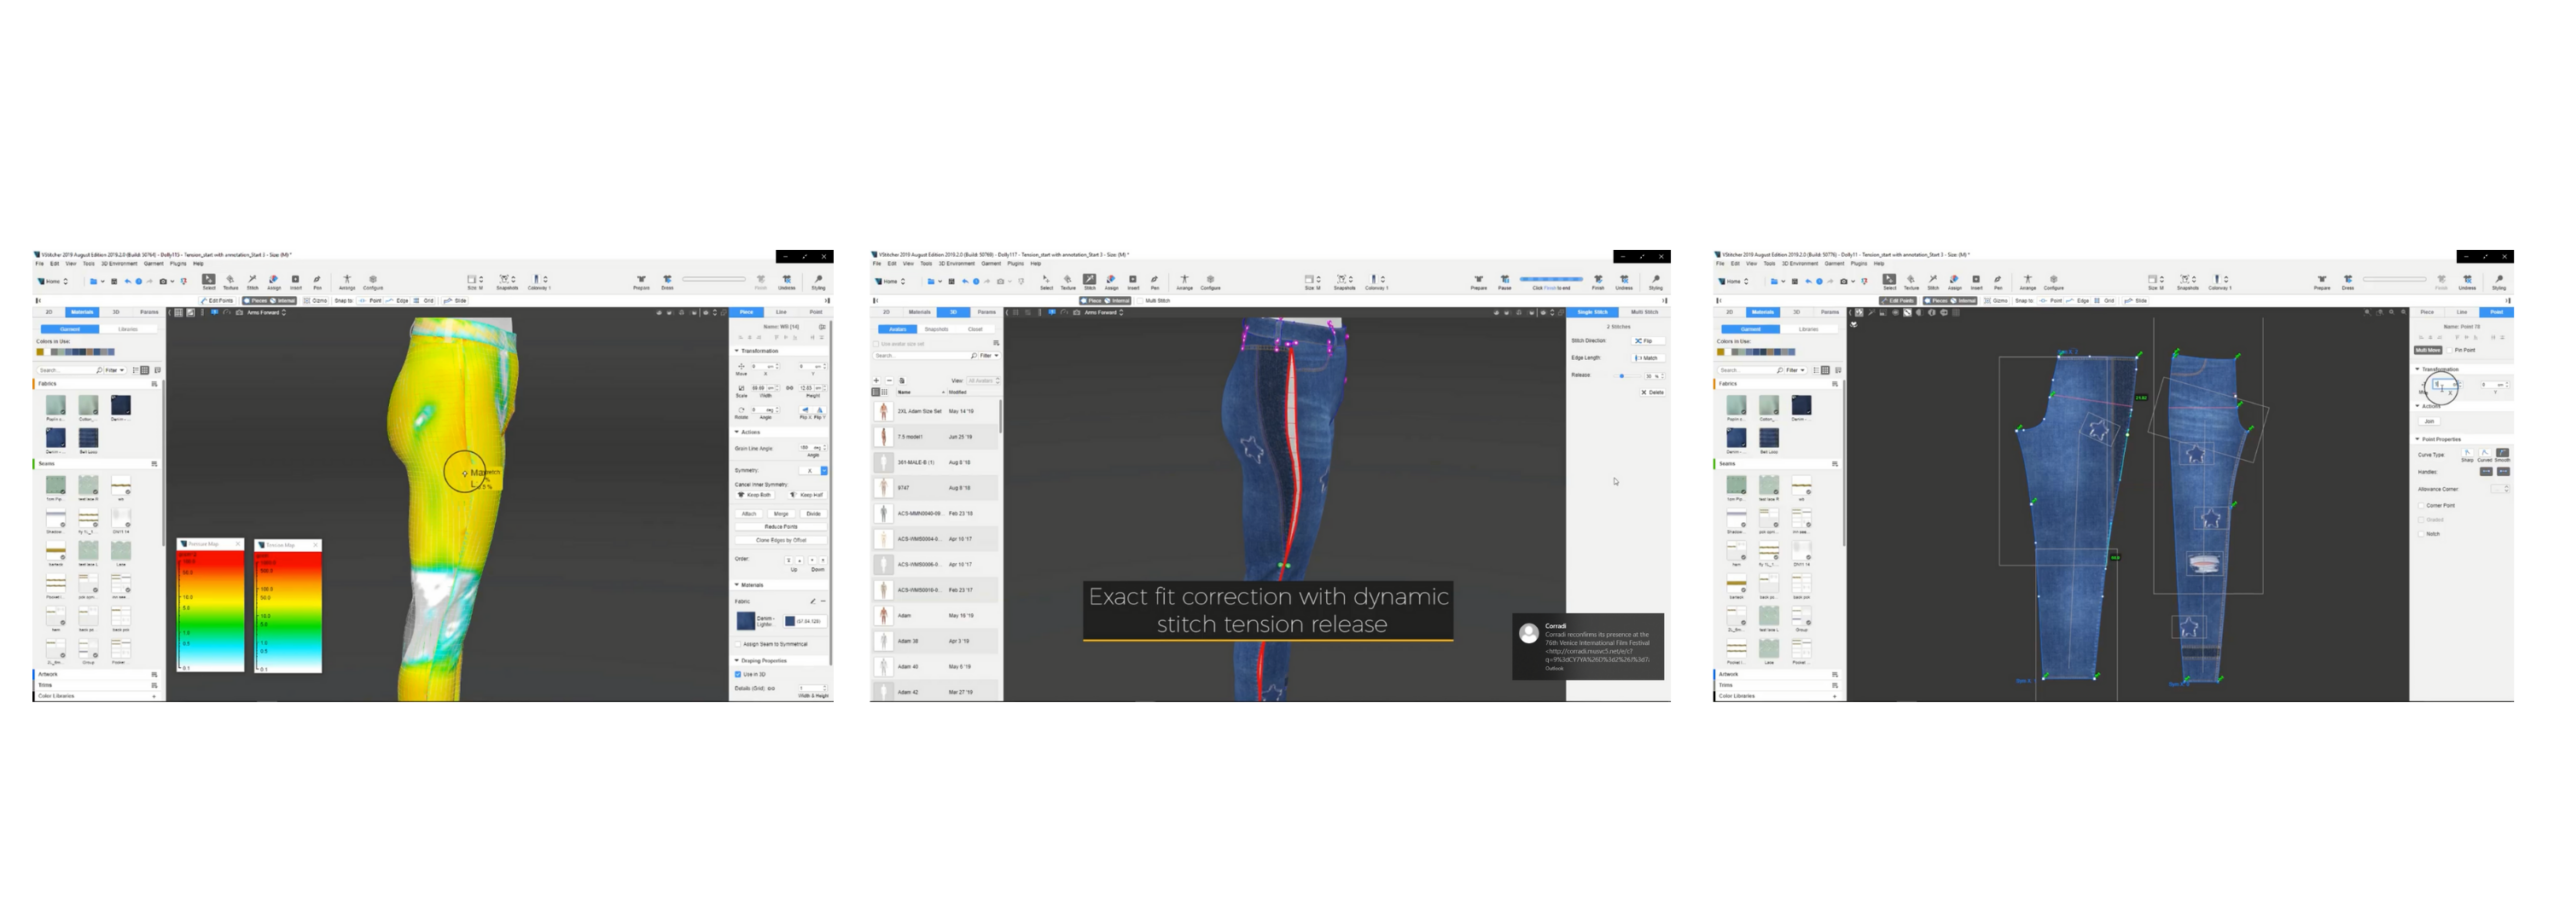Click the Undo arrow in the left window toolbar
The image size is (2560, 900).
(x=127, y=281)
